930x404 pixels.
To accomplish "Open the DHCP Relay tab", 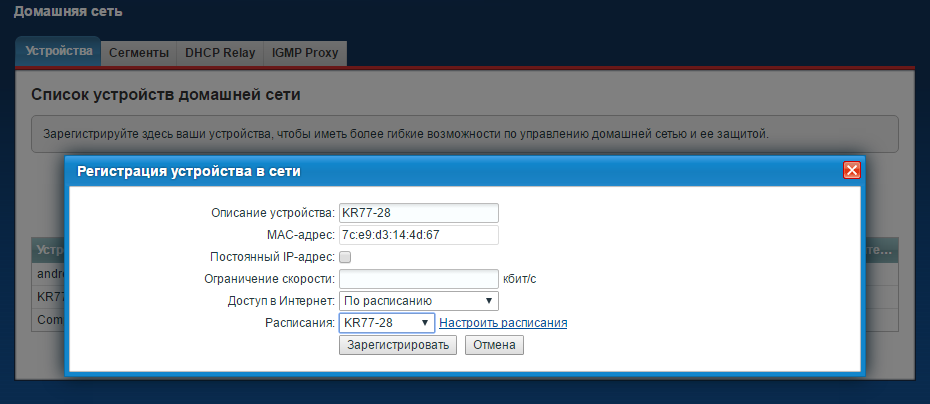I will coord(219,52).
